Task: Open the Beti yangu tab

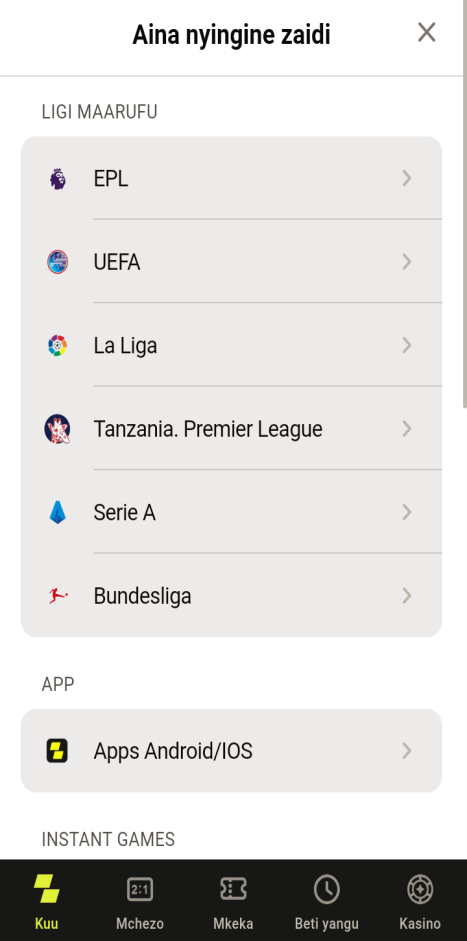Action: (x=327, y=901)
